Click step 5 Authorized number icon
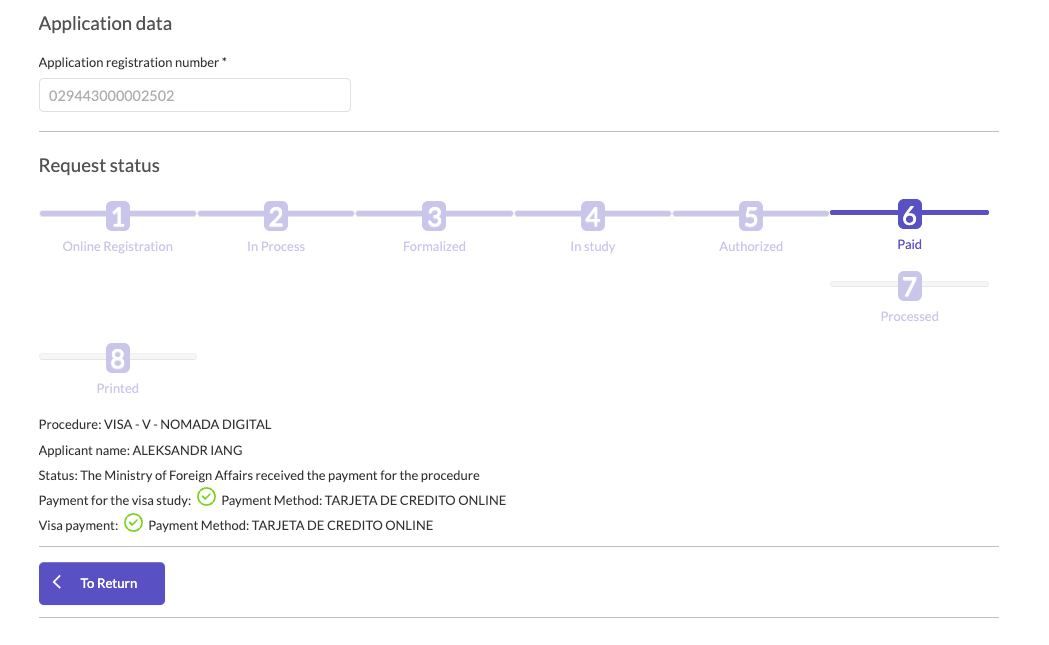The width and height of the screenshot is (1049, 645). click(751, 217)
